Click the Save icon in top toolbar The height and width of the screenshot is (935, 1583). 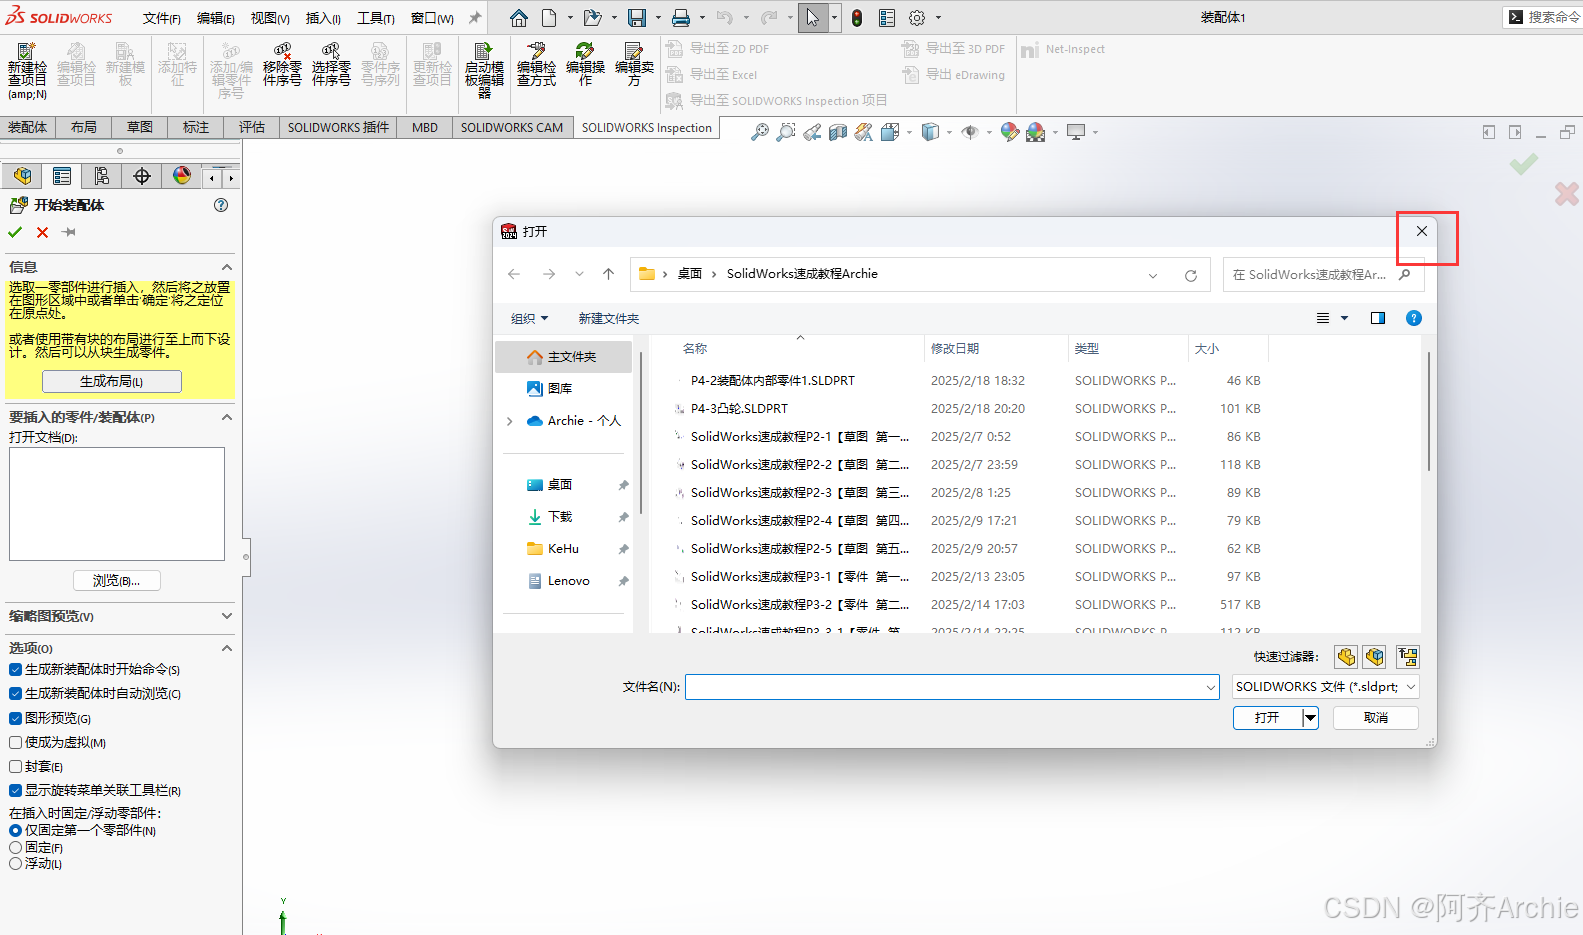pos(637,18)
